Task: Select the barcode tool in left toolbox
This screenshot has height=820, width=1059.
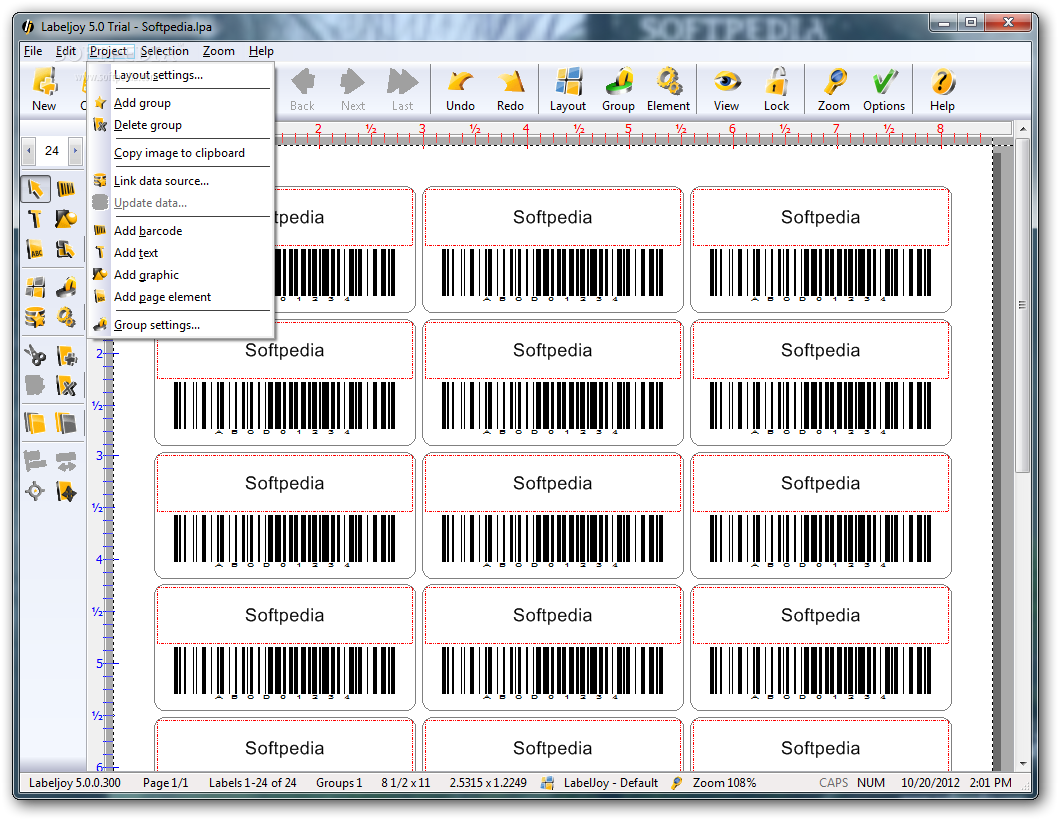Action: 66,188
